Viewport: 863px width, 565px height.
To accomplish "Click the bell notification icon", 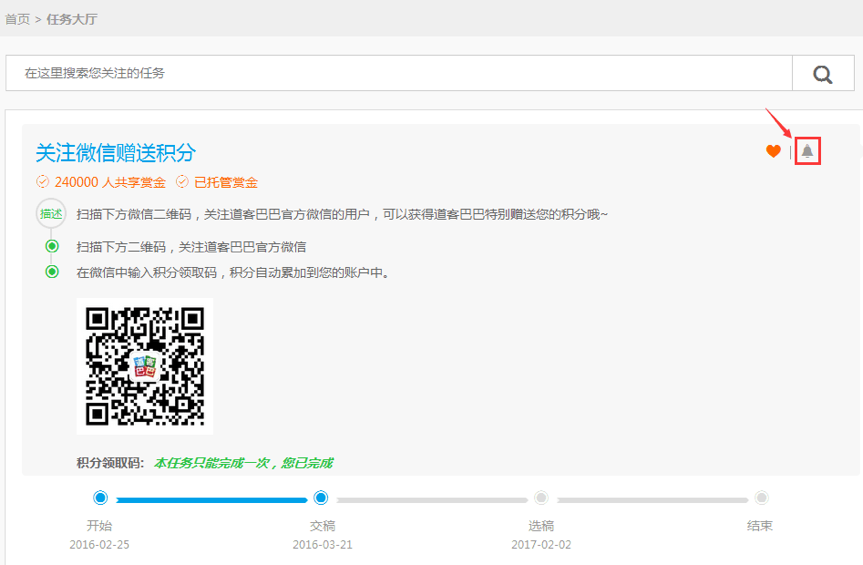I will (x=808, y=151).
